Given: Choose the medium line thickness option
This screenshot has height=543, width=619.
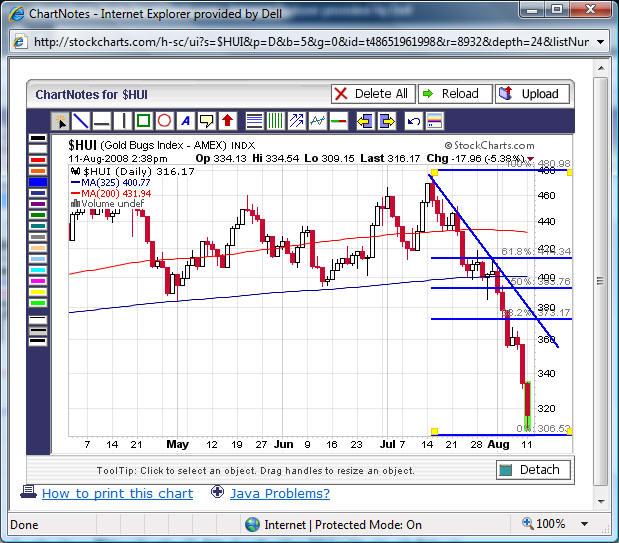Looking at the screenshot, I should point(38,331).
